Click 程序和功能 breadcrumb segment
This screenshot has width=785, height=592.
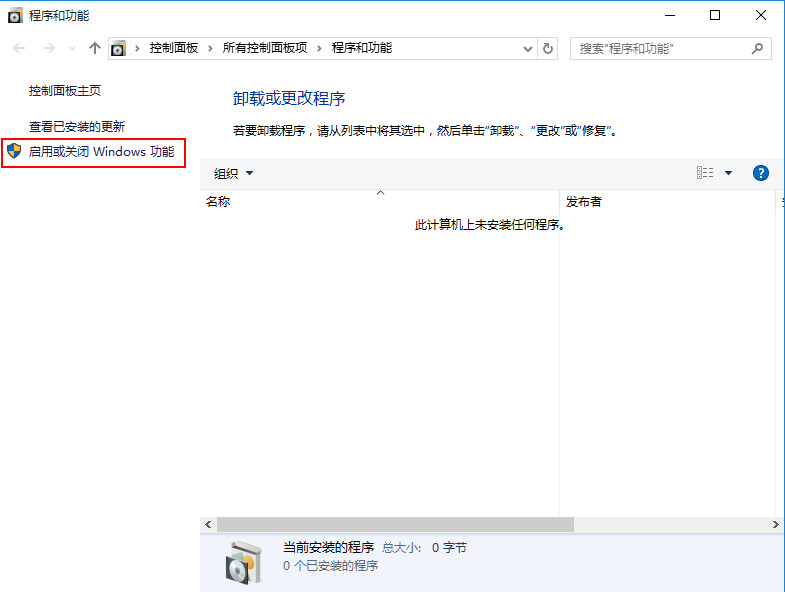[361, 48]
